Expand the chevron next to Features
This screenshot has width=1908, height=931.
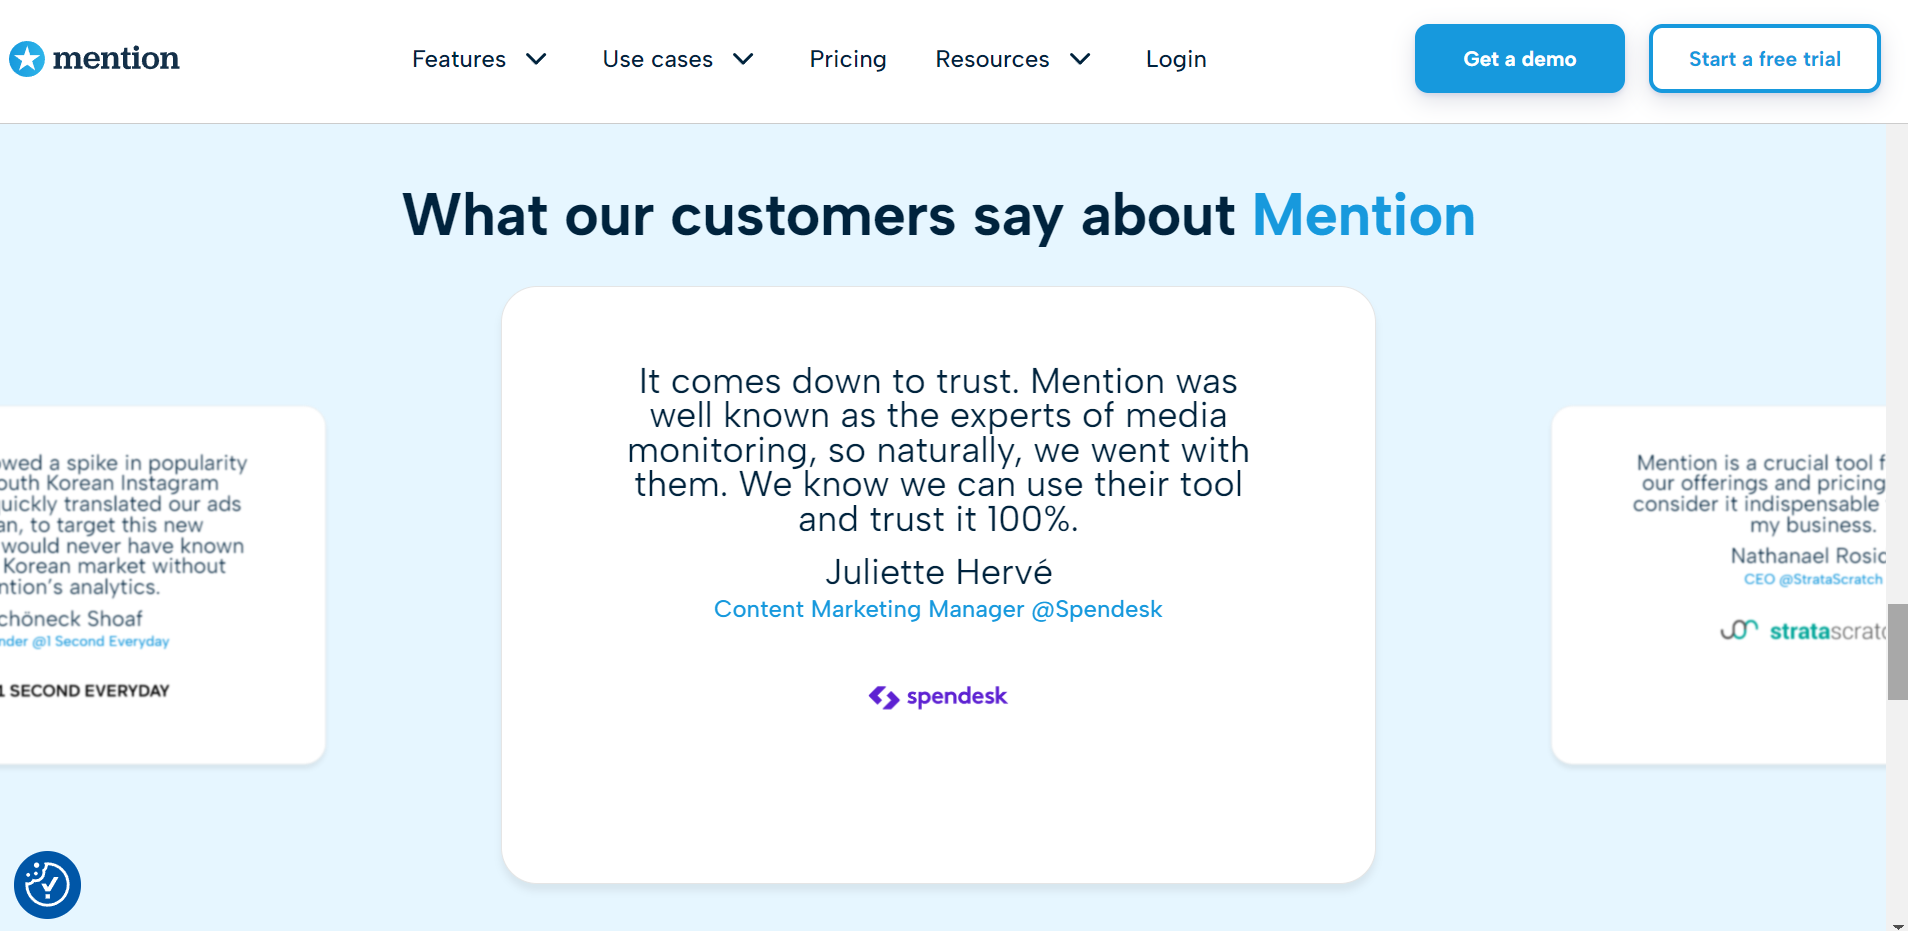click(536, 59)
